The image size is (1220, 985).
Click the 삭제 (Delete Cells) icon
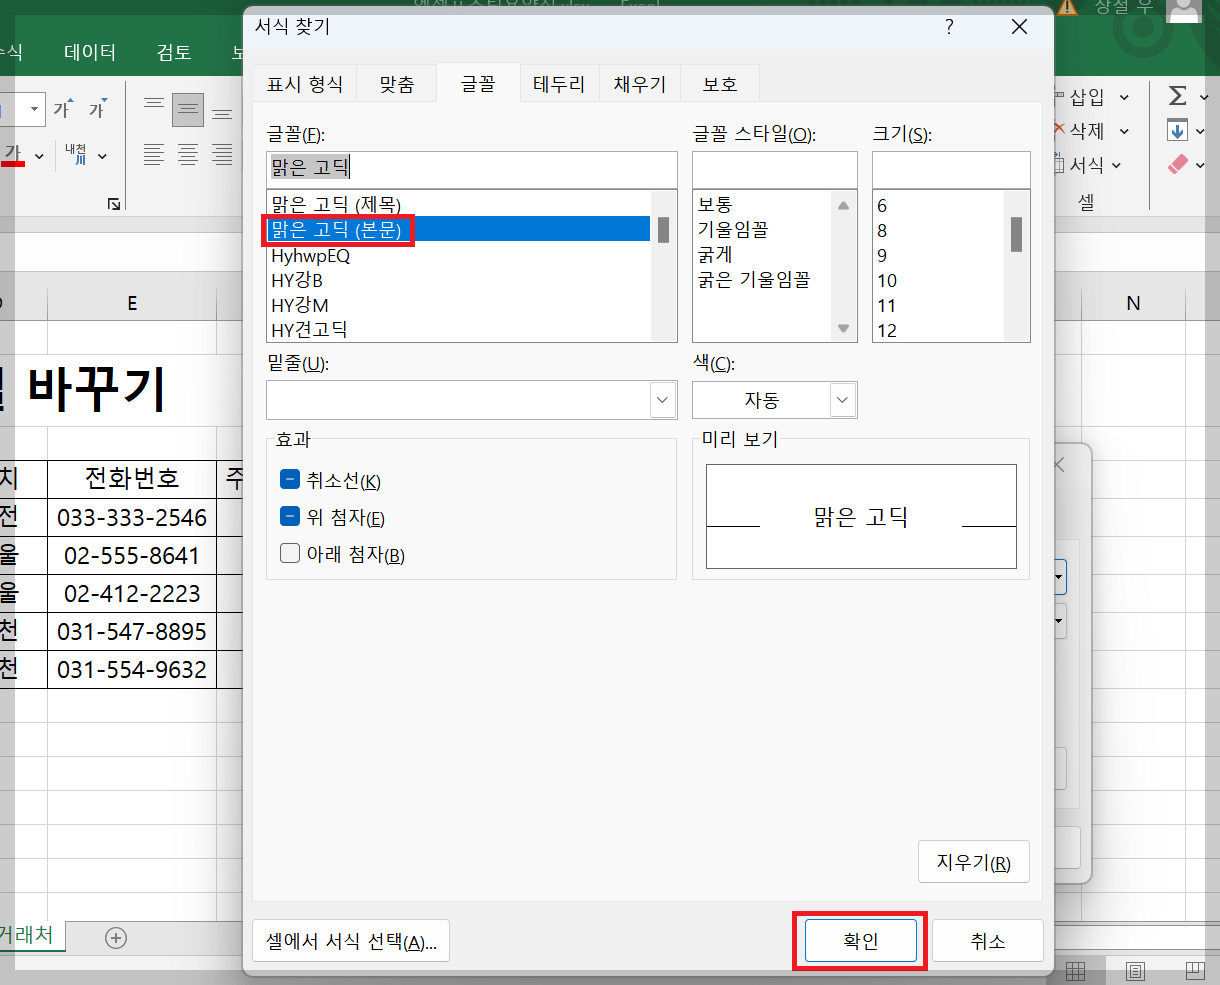[1085, 130]
